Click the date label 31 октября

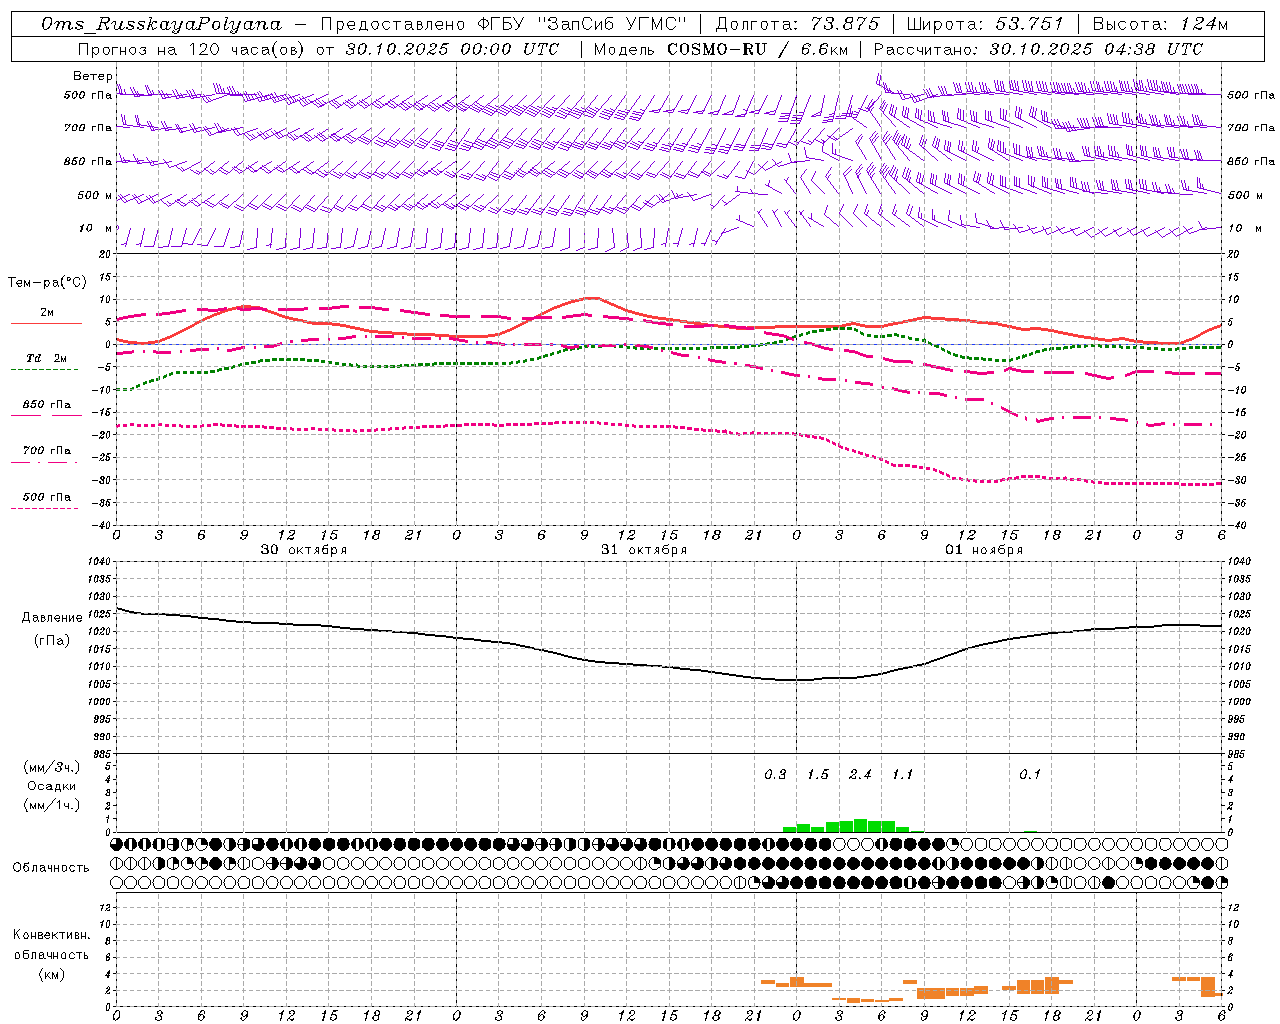644,550
